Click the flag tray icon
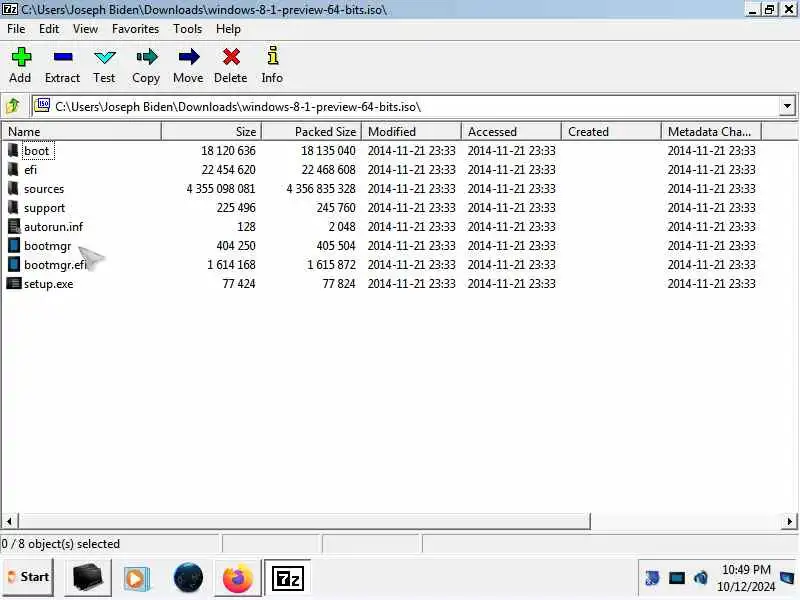 pos(652,578)
